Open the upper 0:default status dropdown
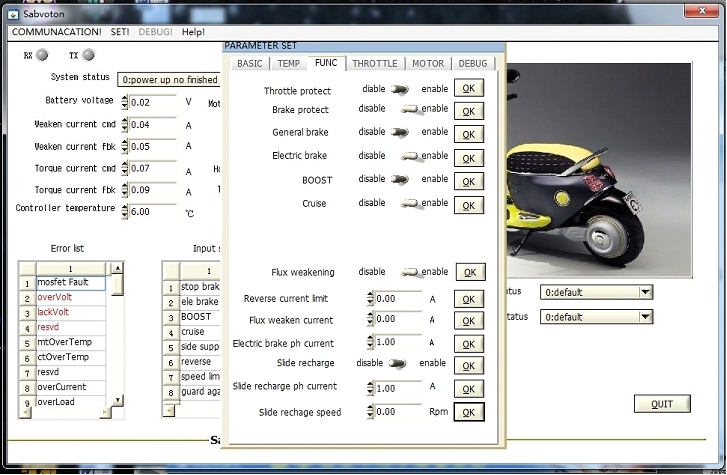Screen dimensions: 727x475 coord(645,293)
